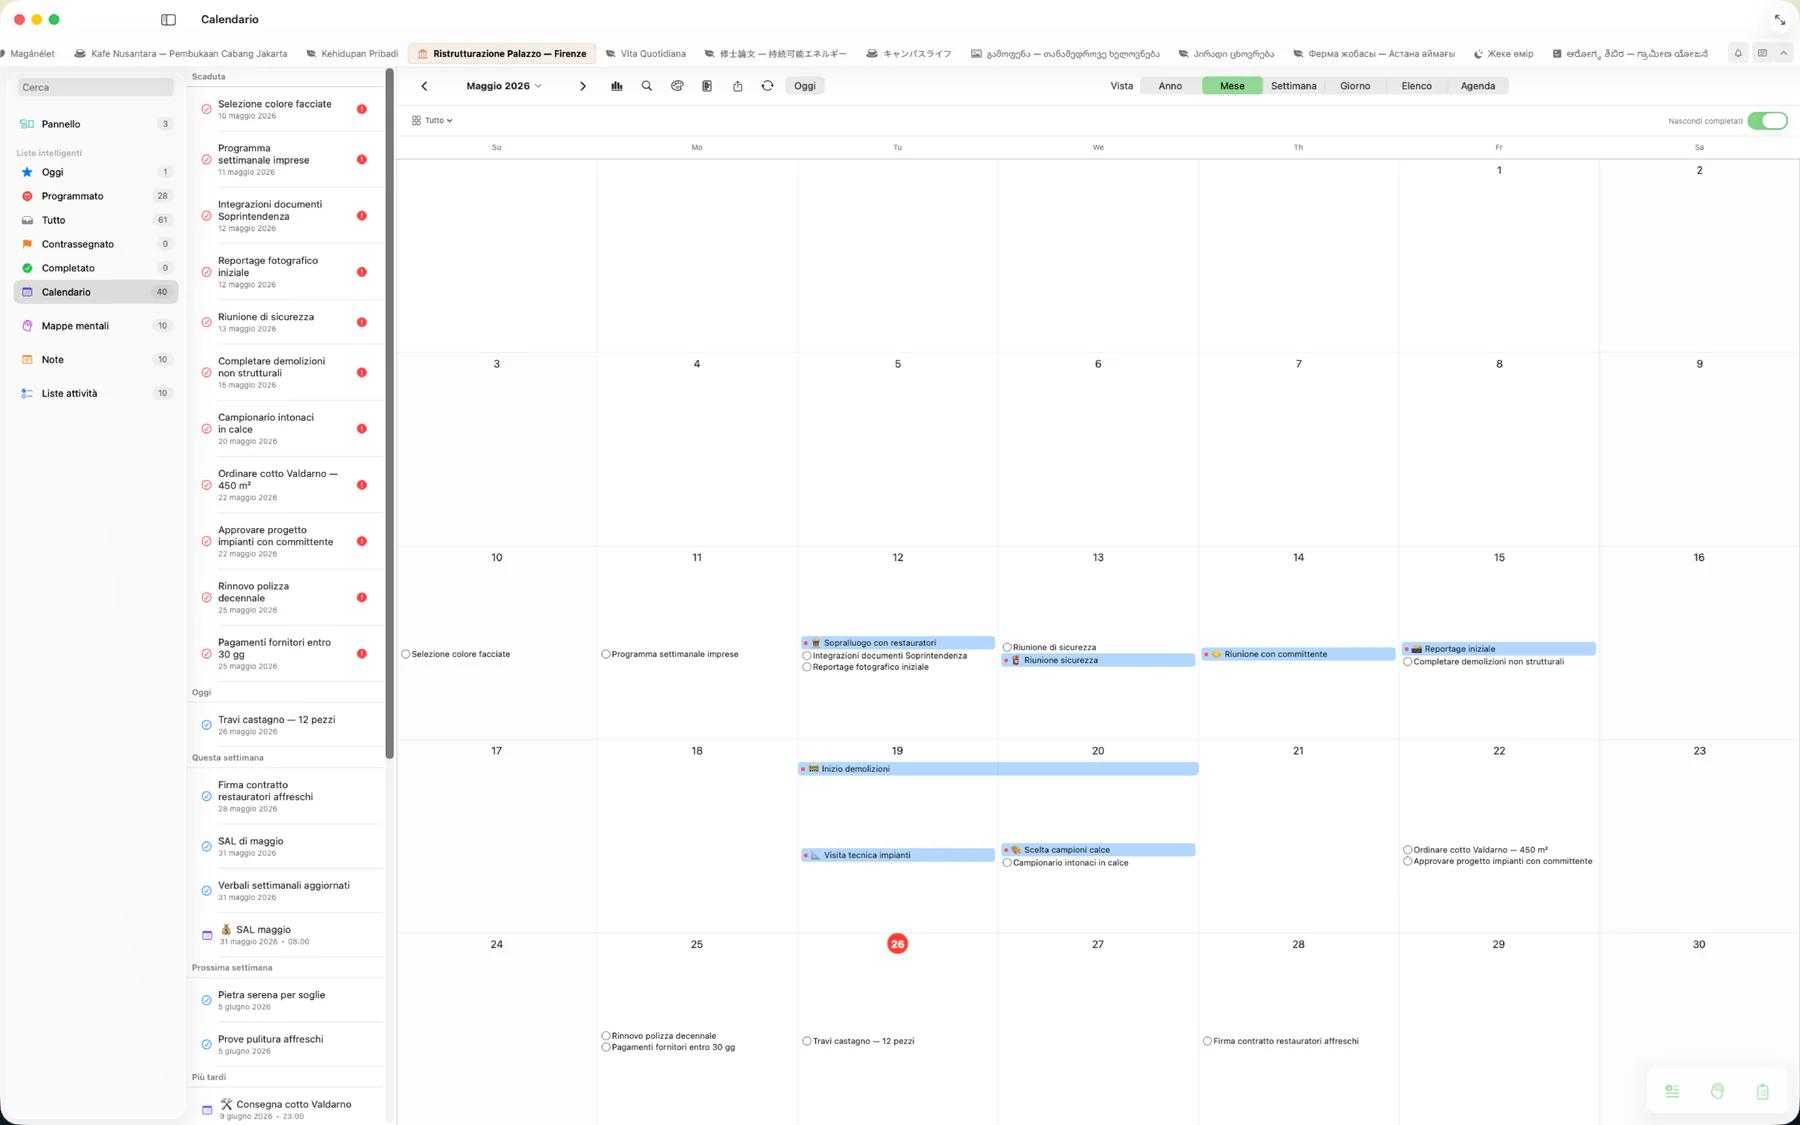Open the Tutto inbox list

pyautogui.click(x=96, y=220)
